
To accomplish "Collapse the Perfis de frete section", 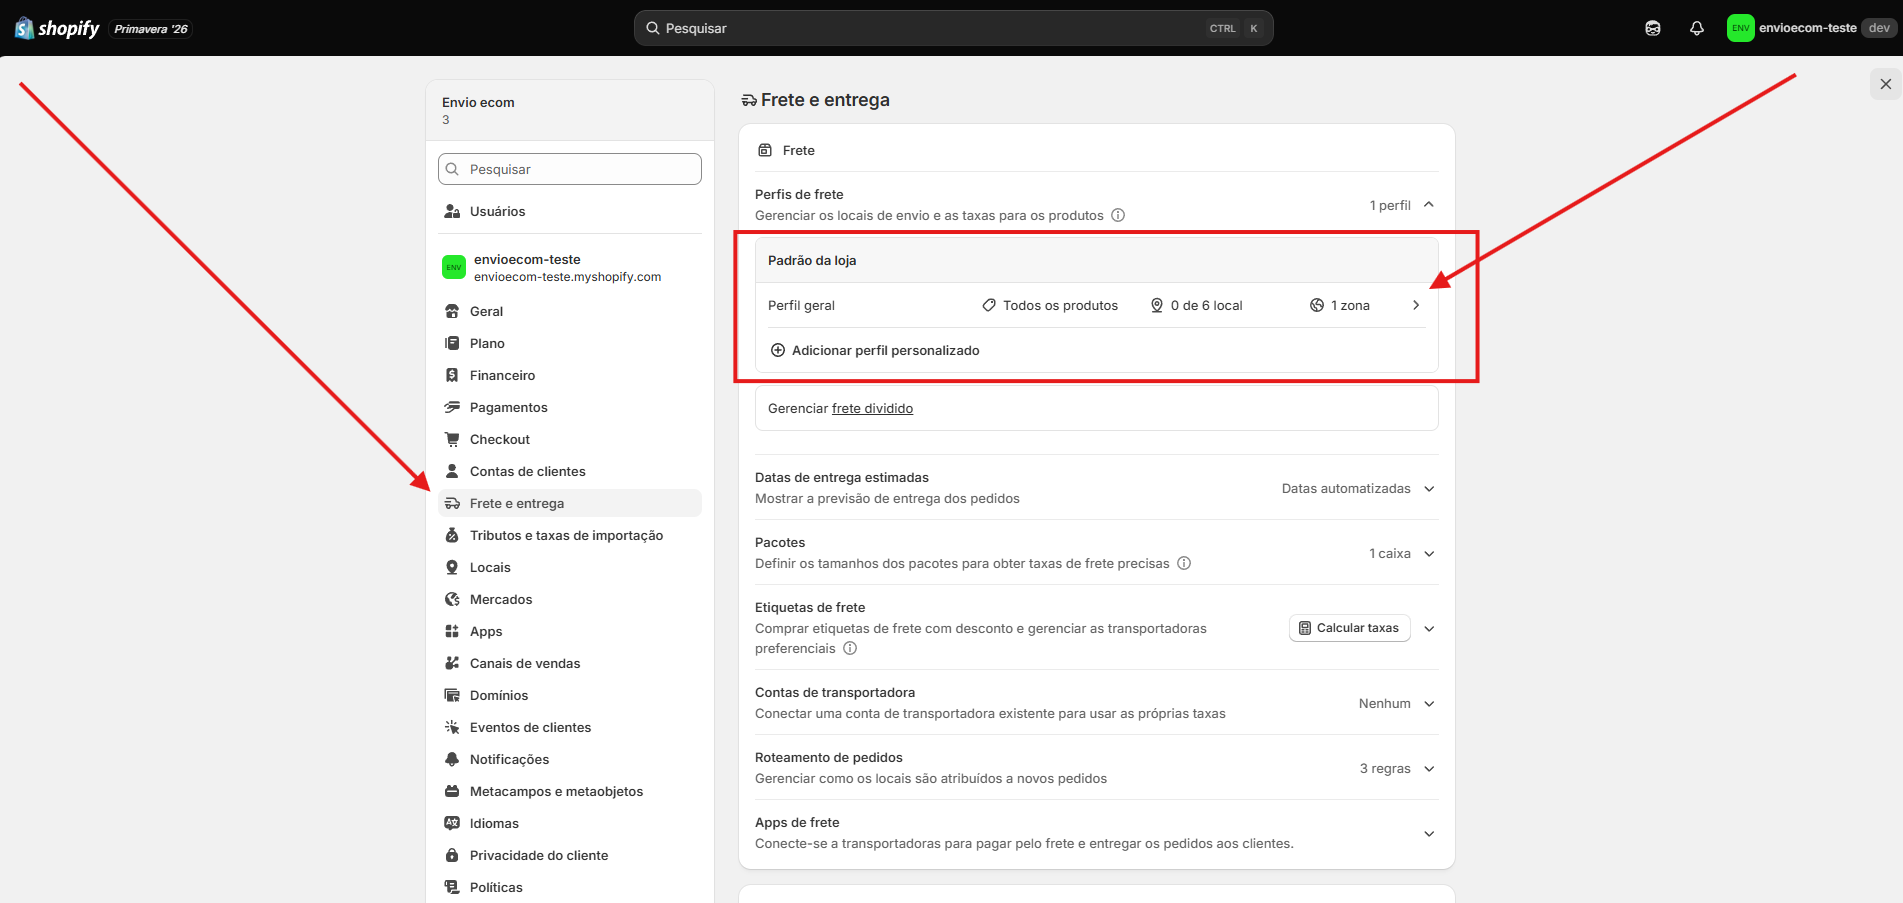I will [x=1429, y=205].
